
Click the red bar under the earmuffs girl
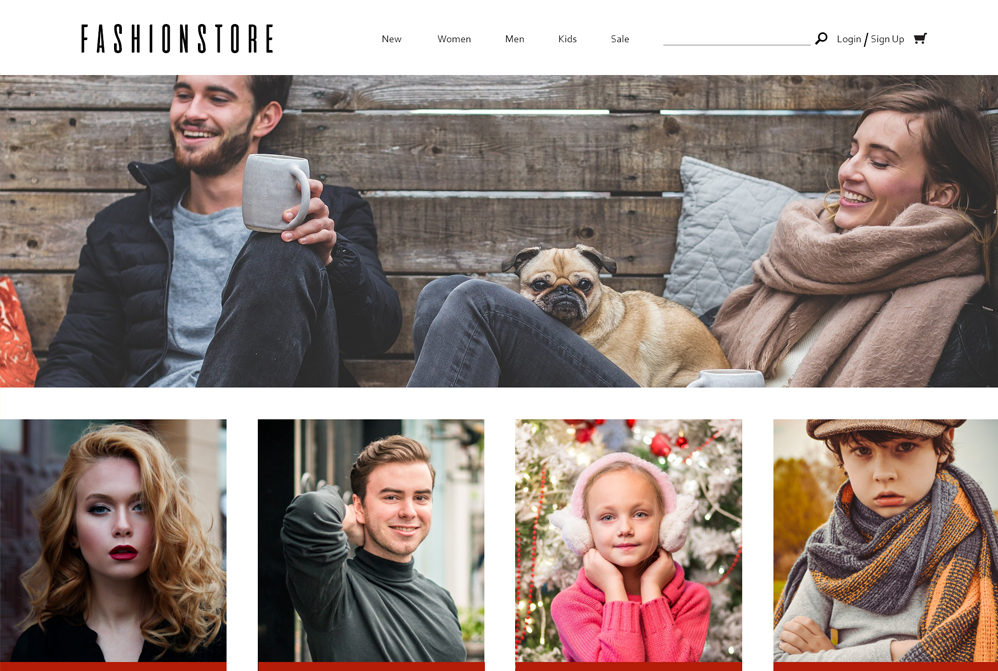coord(628,667)
